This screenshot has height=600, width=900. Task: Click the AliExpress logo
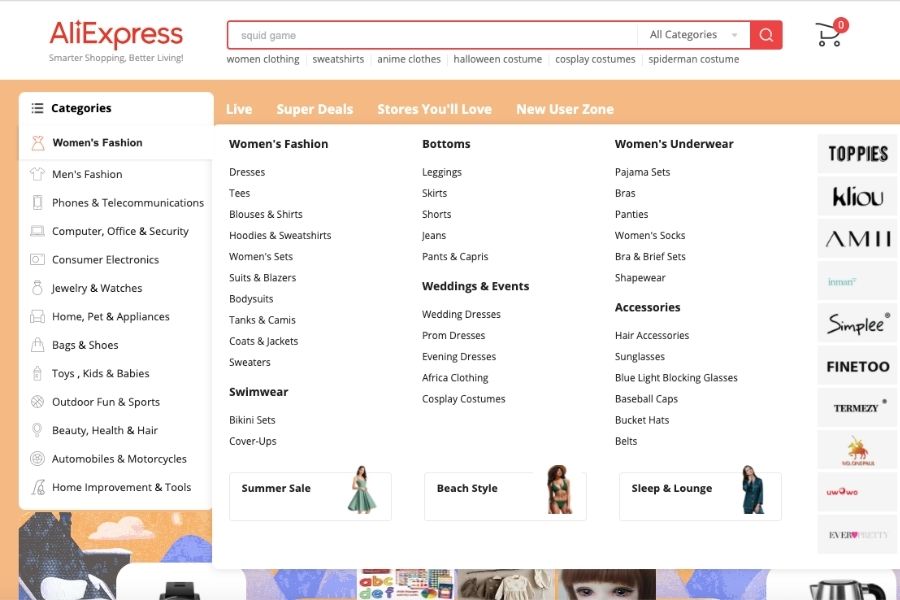pyautogui.click(x=116, y=35)
